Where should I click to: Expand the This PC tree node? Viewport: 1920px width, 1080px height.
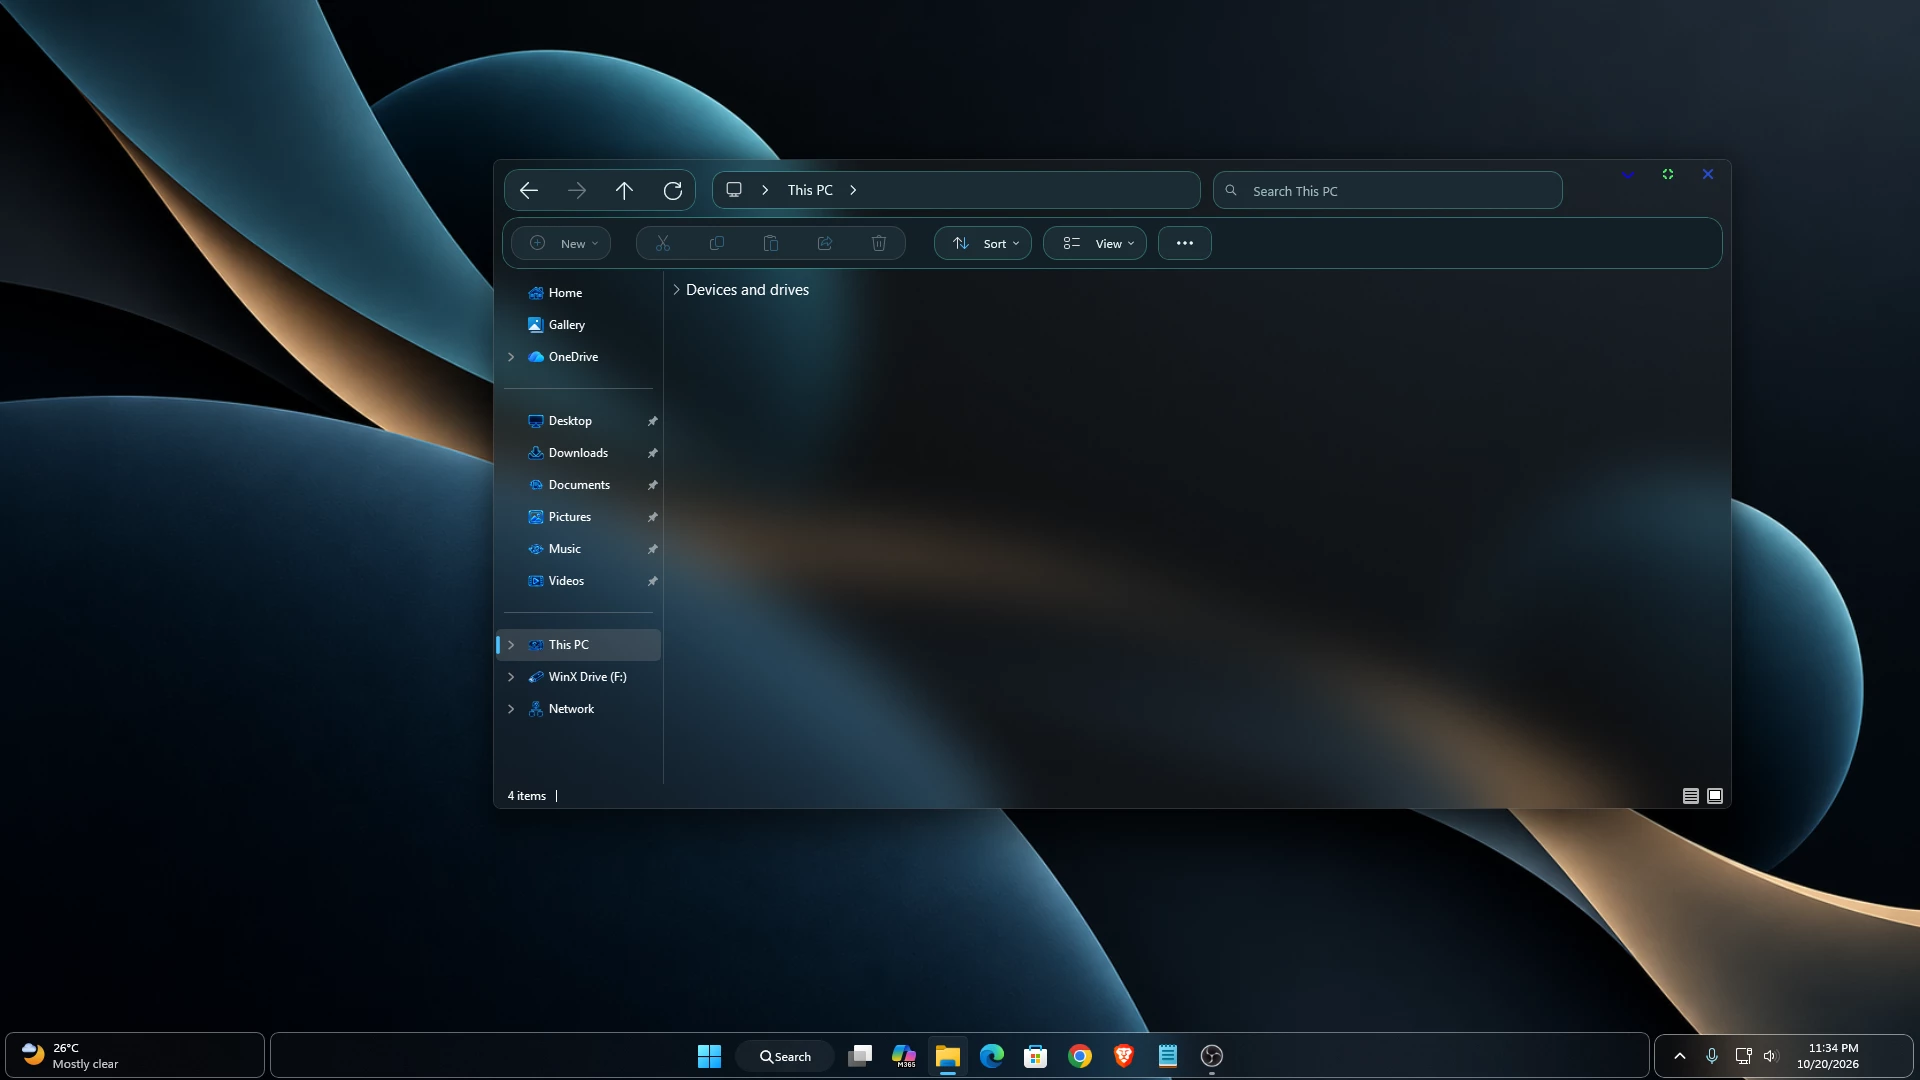511,645
